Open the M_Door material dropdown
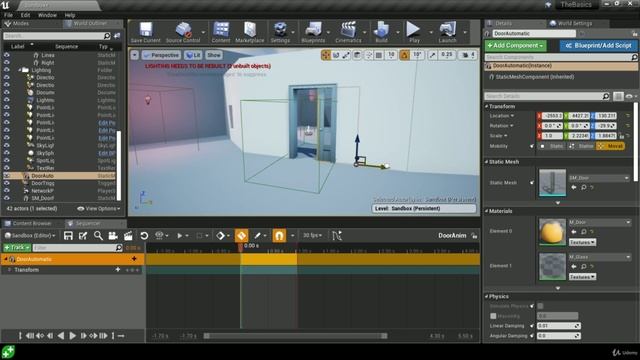The image size is (640, 360). [599, 222]
